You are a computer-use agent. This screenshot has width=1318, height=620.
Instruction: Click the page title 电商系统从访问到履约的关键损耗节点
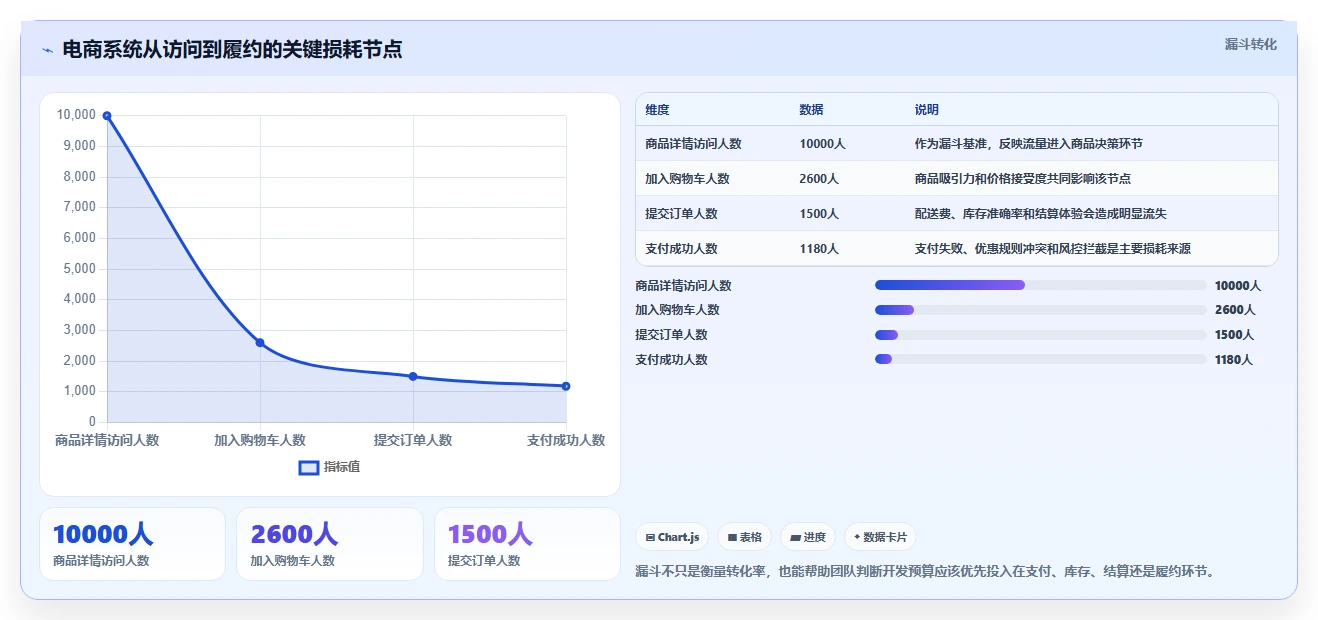[232, 49]
